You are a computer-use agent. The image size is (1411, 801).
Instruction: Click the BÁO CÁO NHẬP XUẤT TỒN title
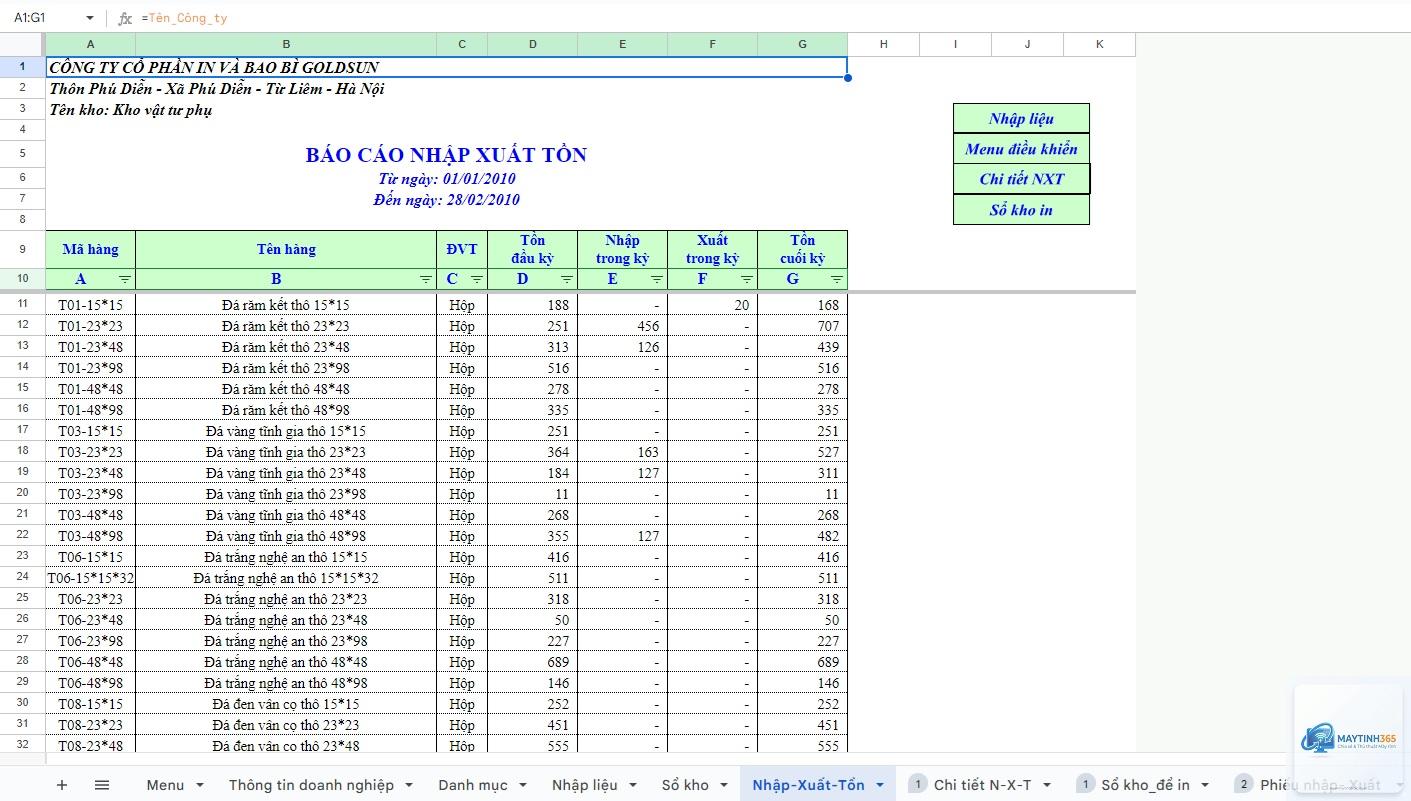(x=446, y=154)
